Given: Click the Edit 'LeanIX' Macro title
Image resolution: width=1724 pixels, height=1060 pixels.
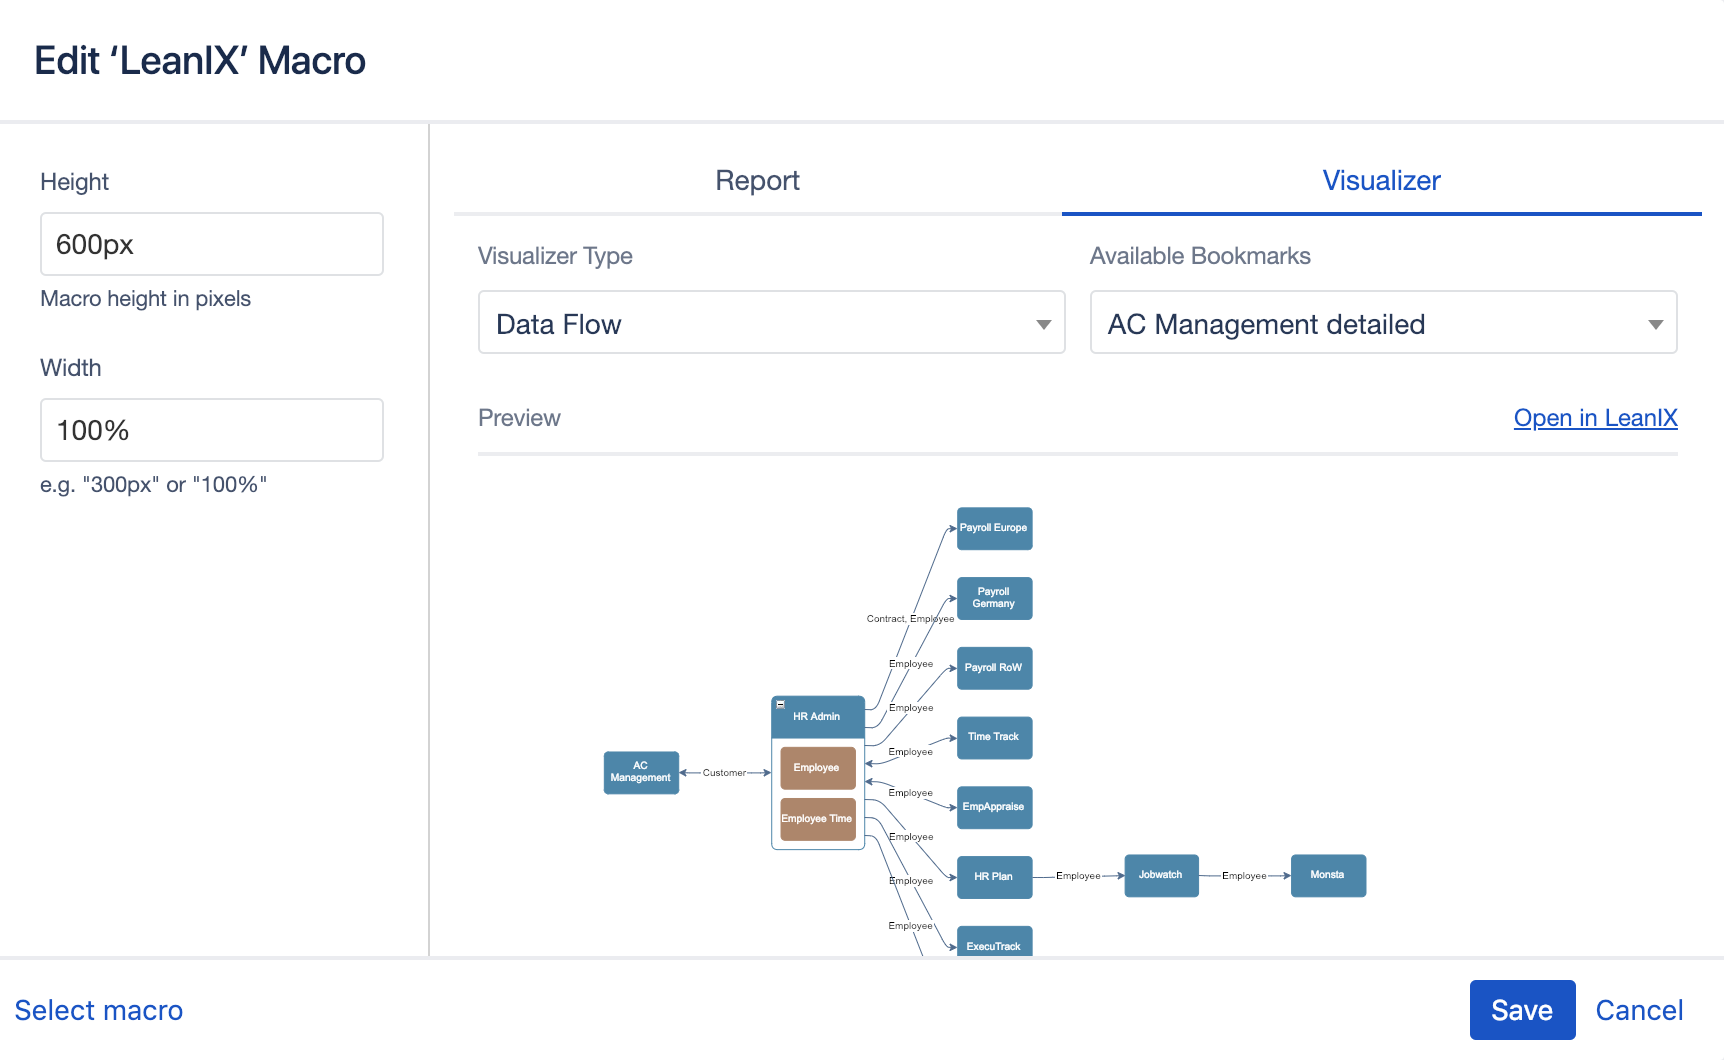Looking at the screenshot, I should click(x=200, y=61).
